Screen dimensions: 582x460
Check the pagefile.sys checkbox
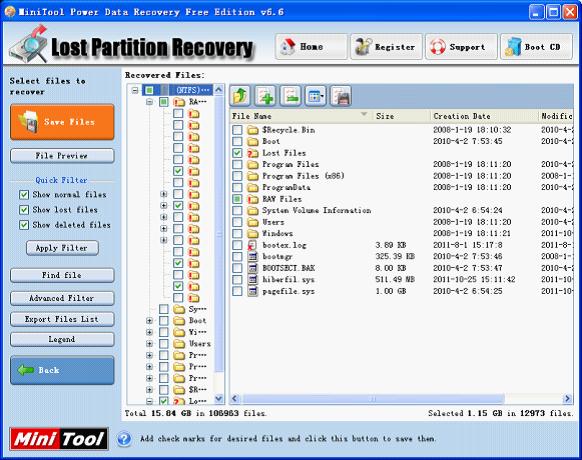tap(237, 291)
